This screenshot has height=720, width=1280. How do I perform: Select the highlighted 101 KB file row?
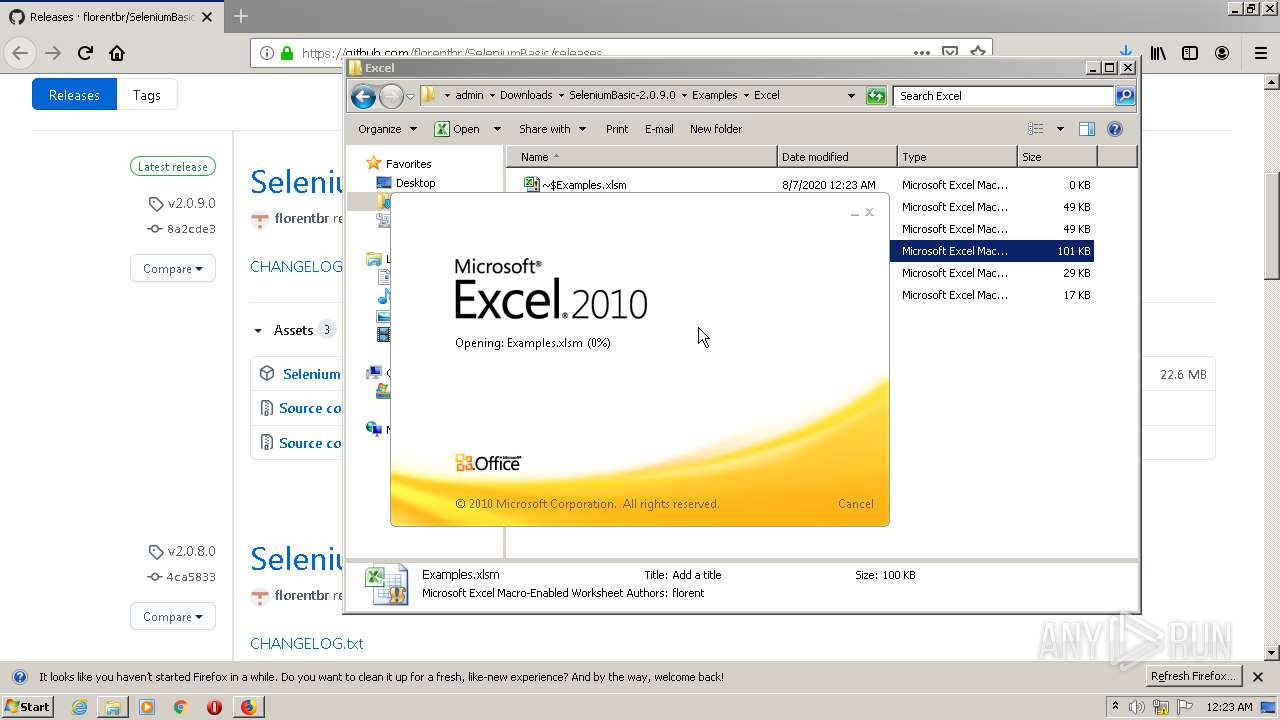[992, 251]
